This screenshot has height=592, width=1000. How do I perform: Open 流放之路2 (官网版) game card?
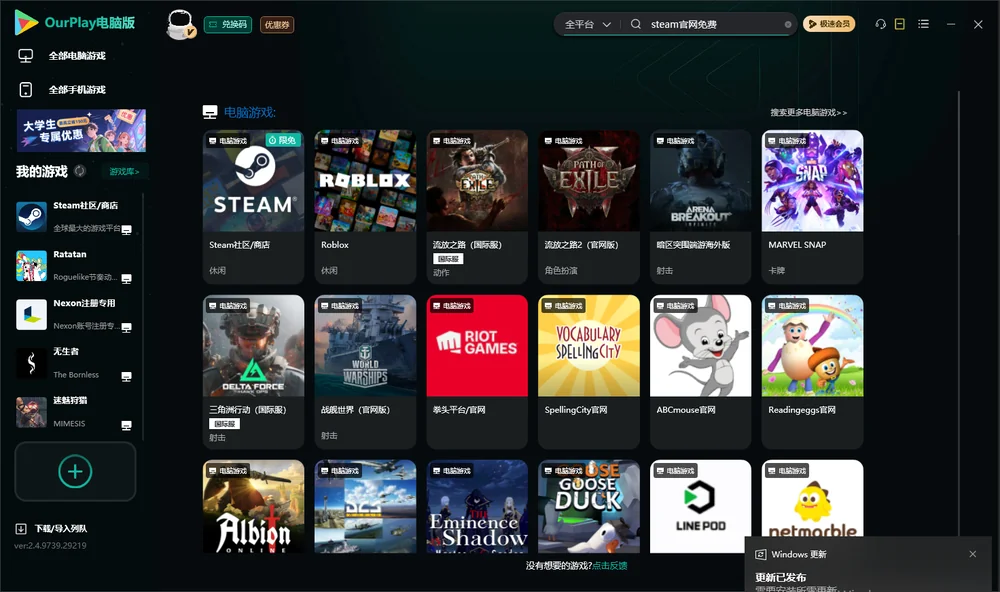(589, 207)
